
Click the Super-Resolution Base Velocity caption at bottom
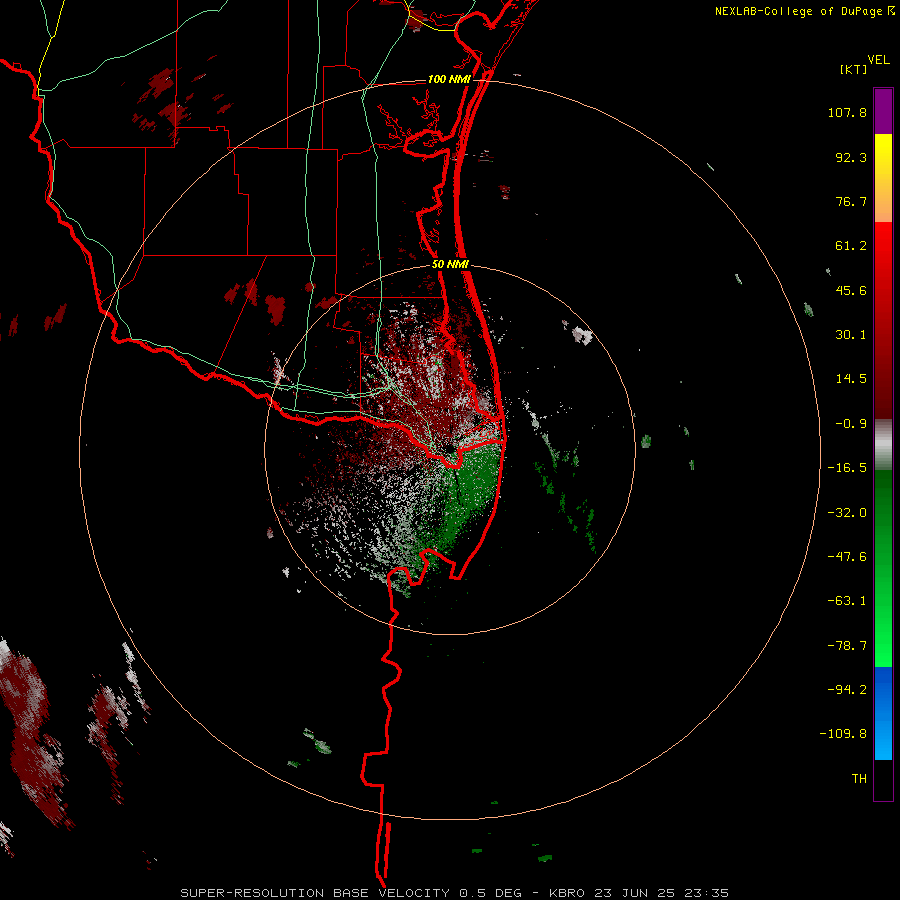(454, 893)
